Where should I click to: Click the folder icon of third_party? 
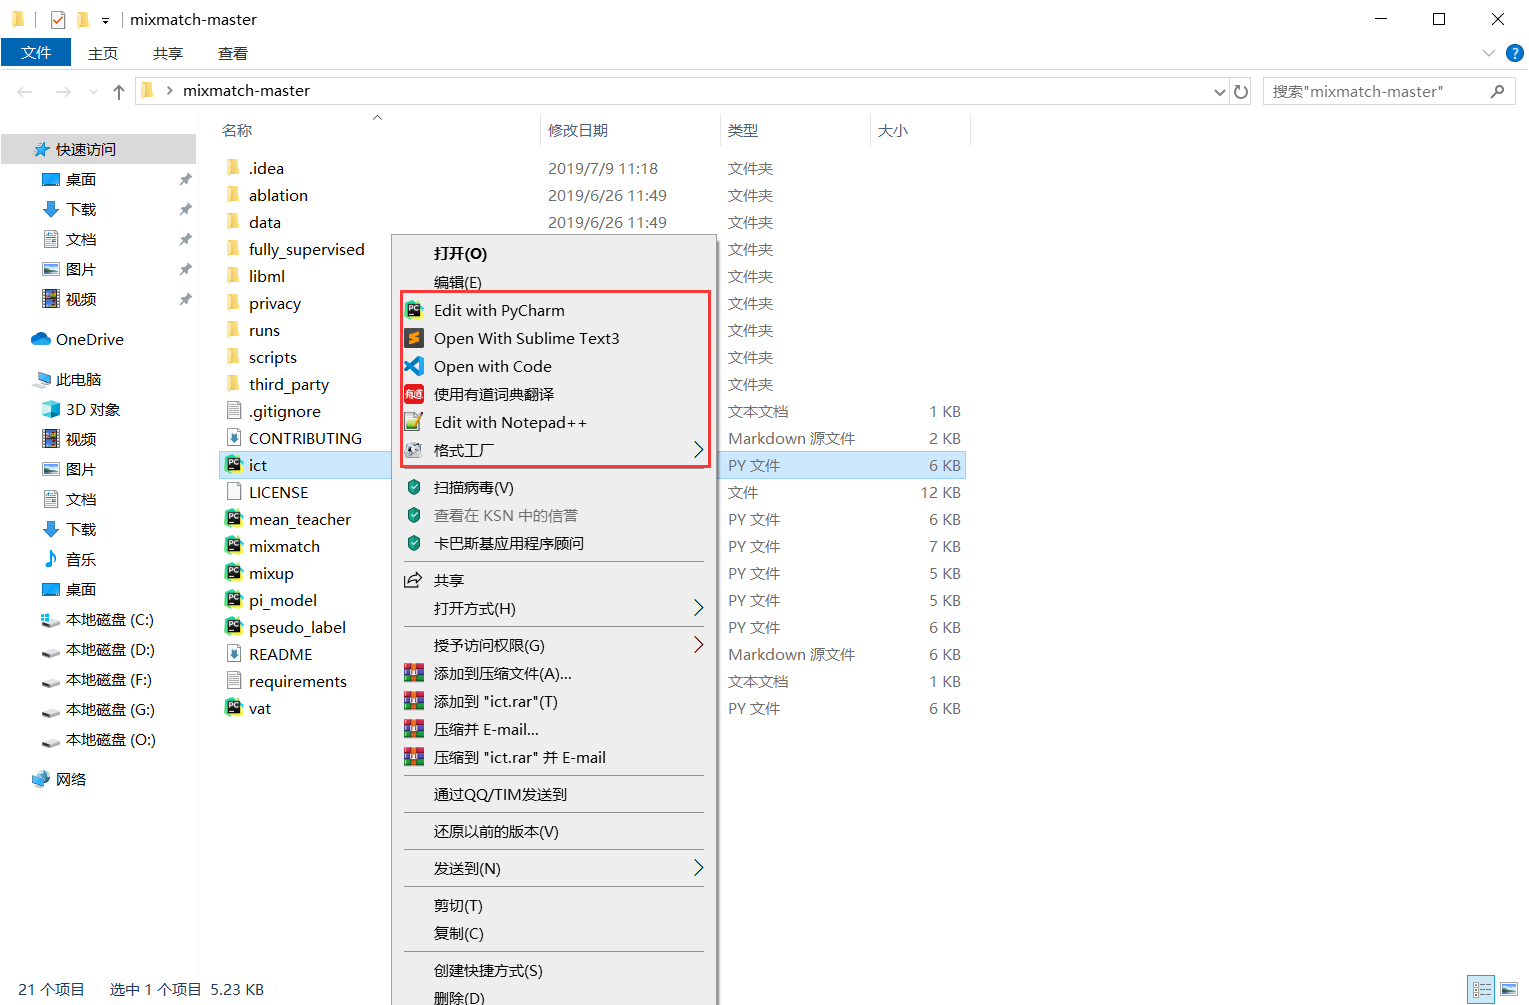pos(233,384)
